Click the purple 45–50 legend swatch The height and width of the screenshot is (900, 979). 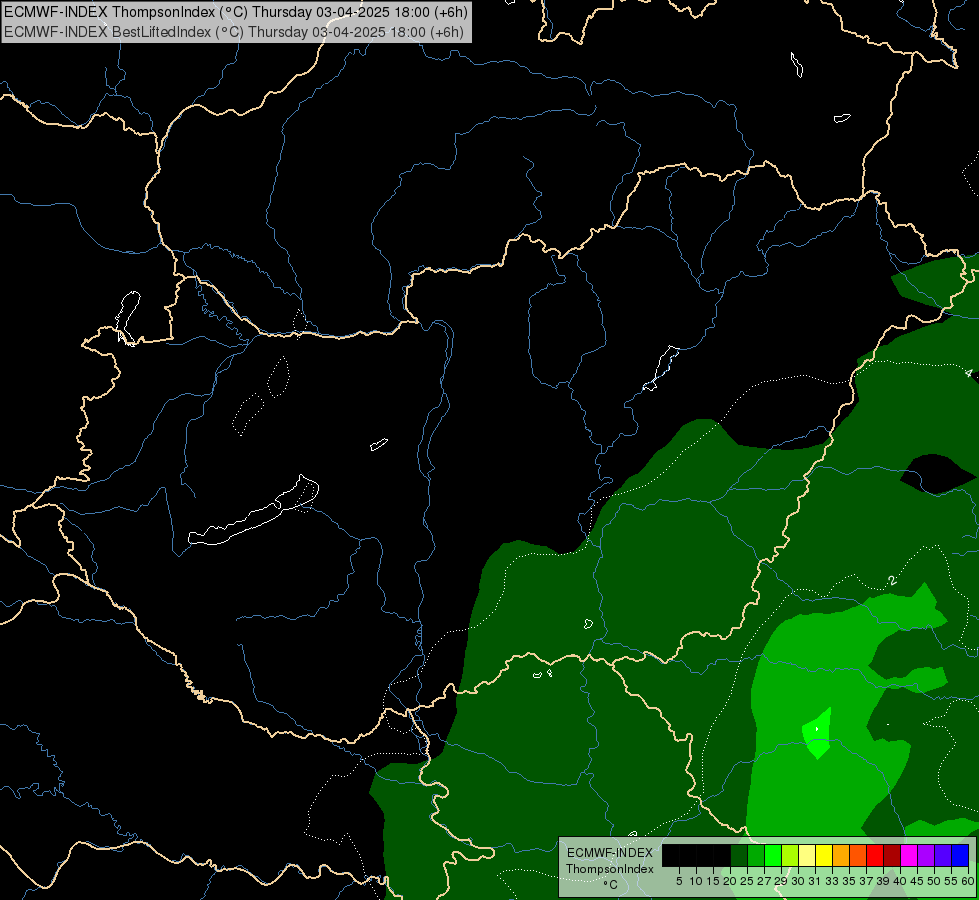coord(926,855)
